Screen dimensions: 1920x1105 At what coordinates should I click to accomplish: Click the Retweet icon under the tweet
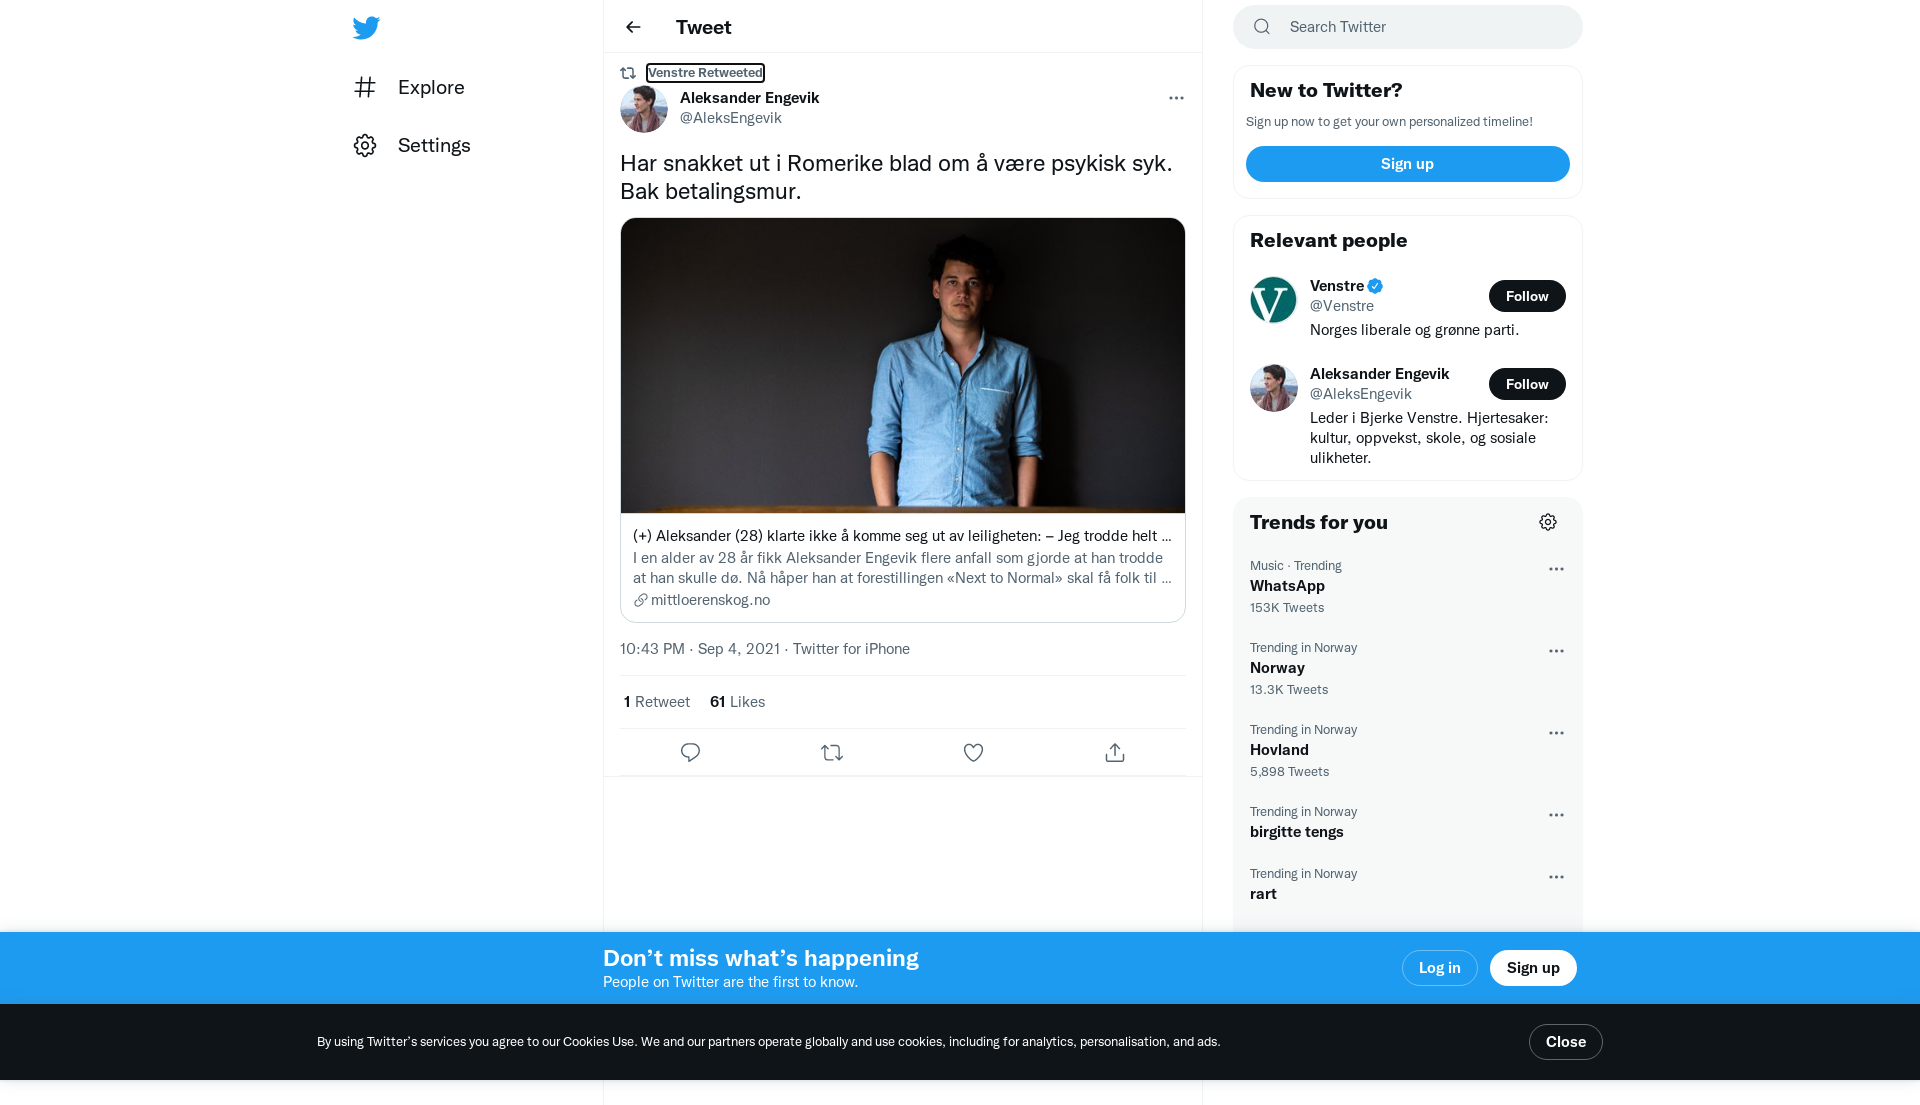pos(832,752)
